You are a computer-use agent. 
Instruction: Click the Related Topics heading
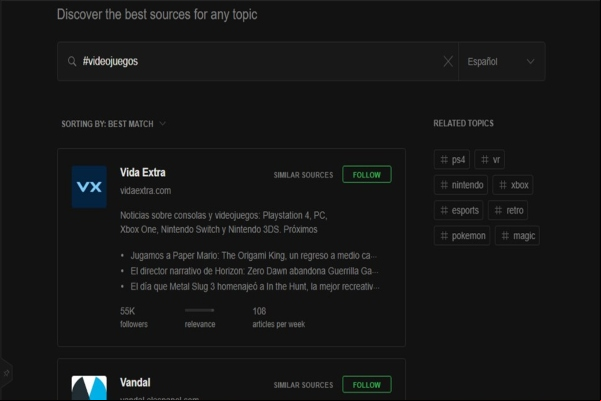tap(463, 123)
